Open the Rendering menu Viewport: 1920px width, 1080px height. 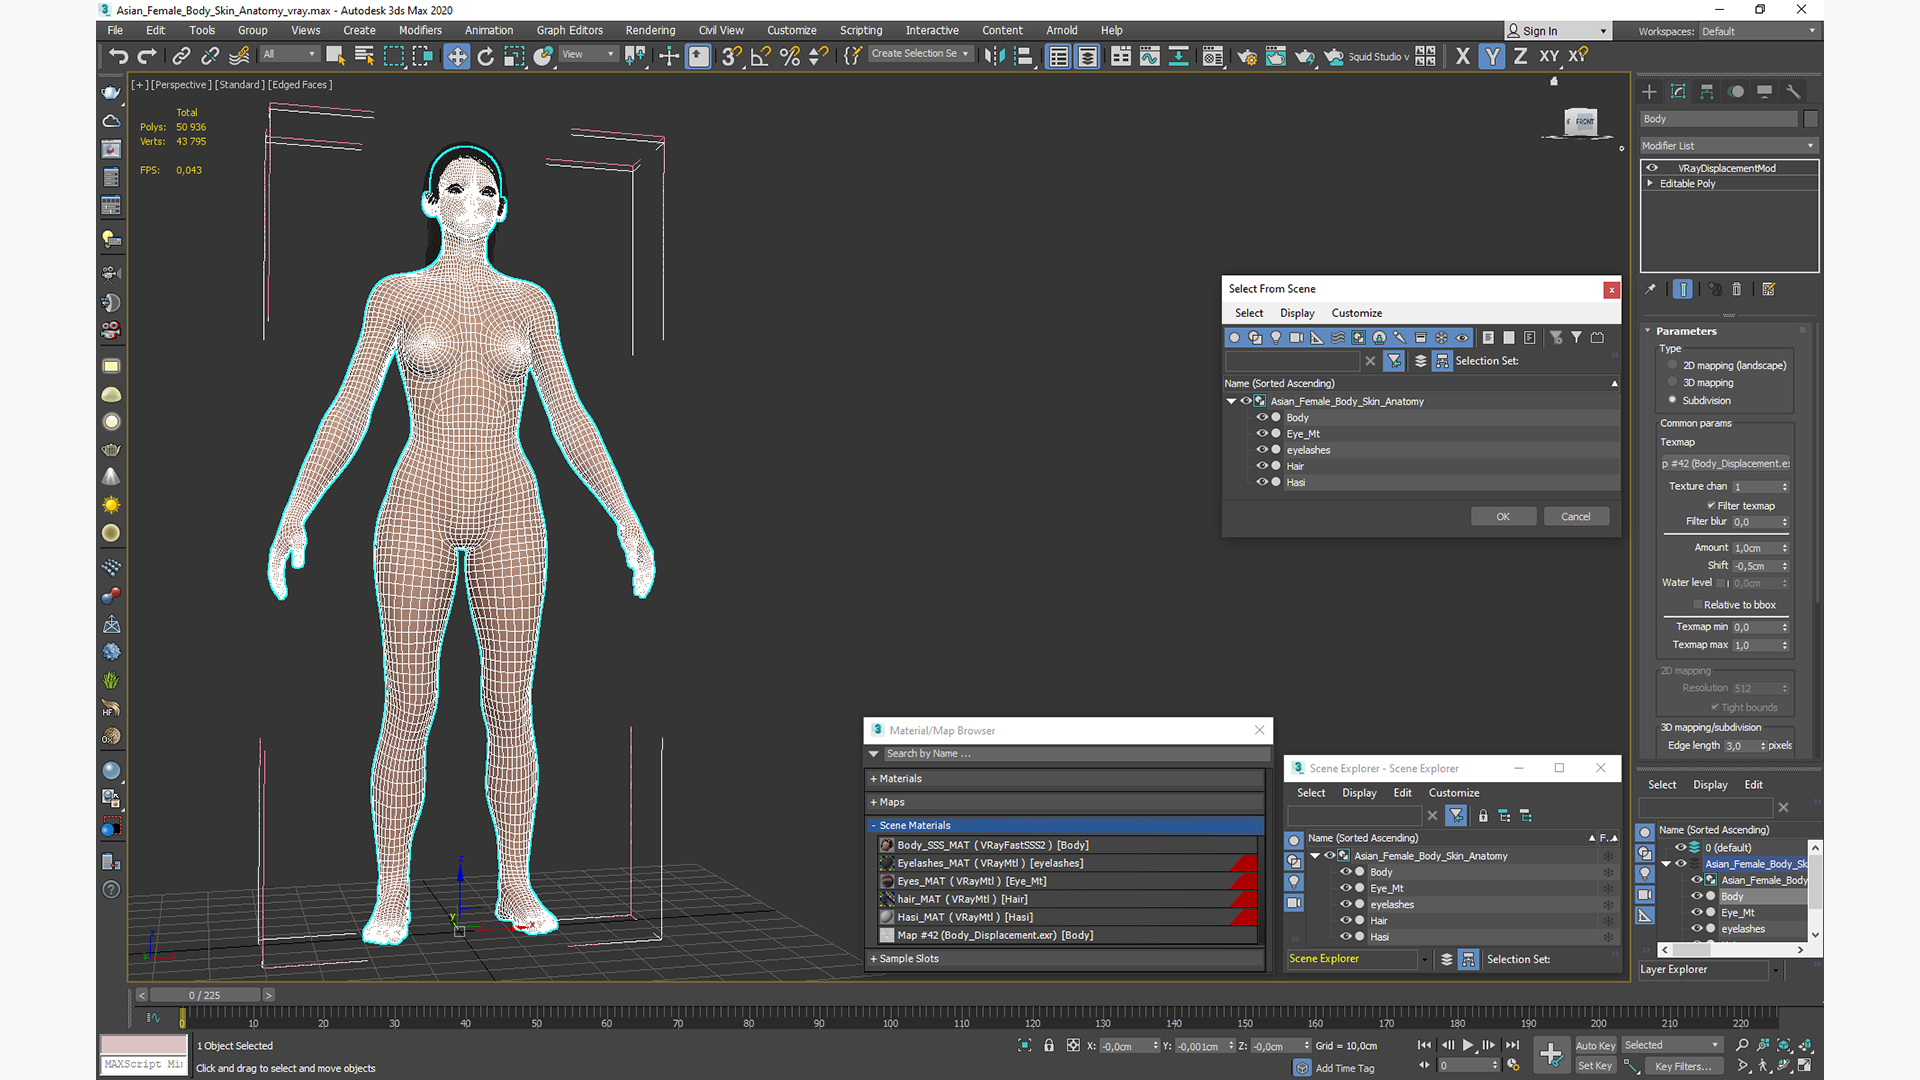pos(650,31)
